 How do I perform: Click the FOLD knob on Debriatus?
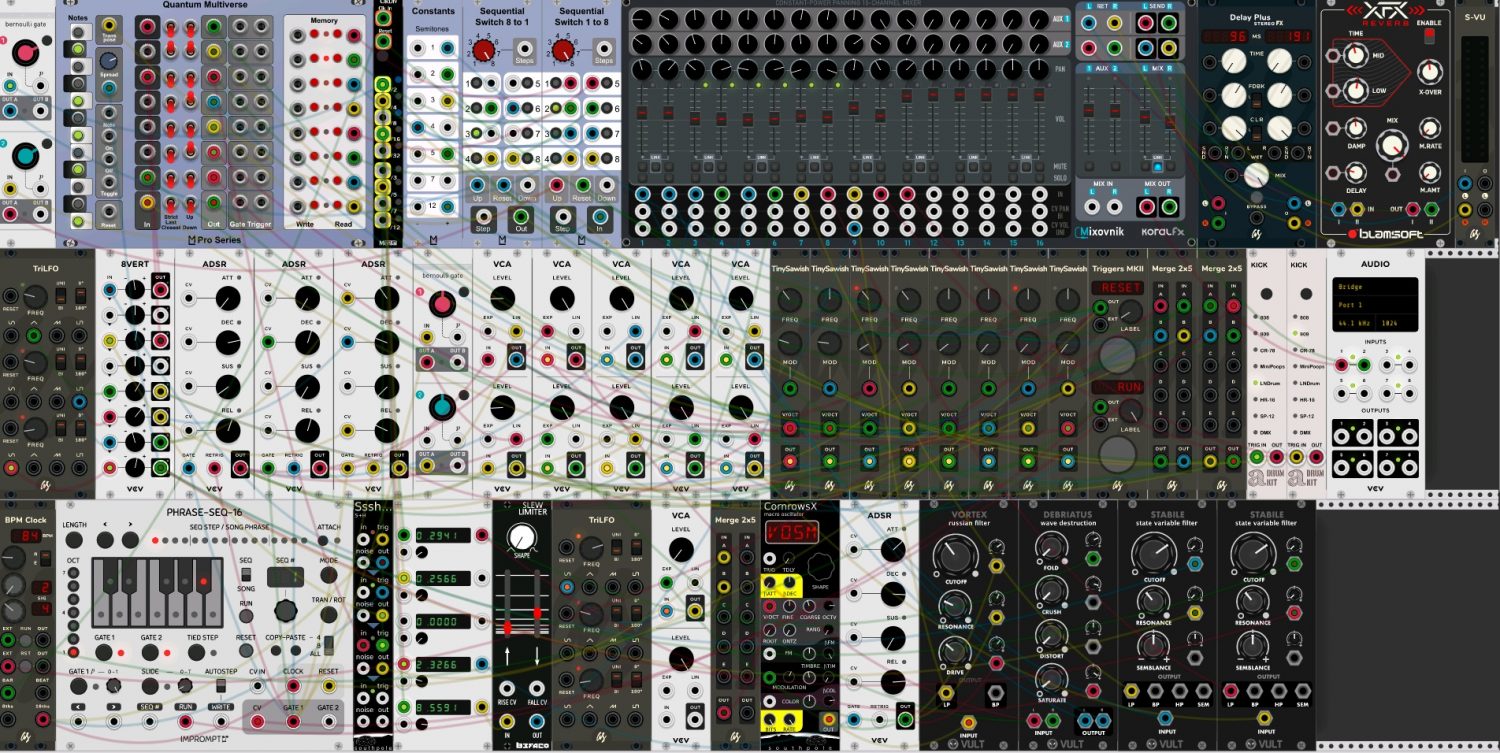pyautogui.click(x=1049, y=546)
